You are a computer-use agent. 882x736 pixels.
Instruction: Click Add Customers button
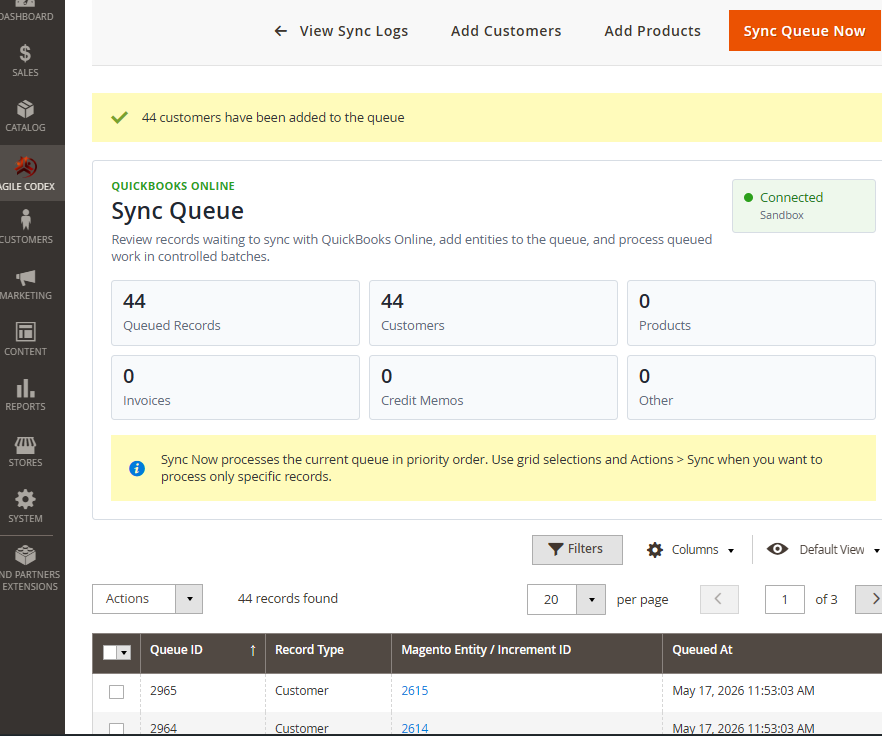506,31
